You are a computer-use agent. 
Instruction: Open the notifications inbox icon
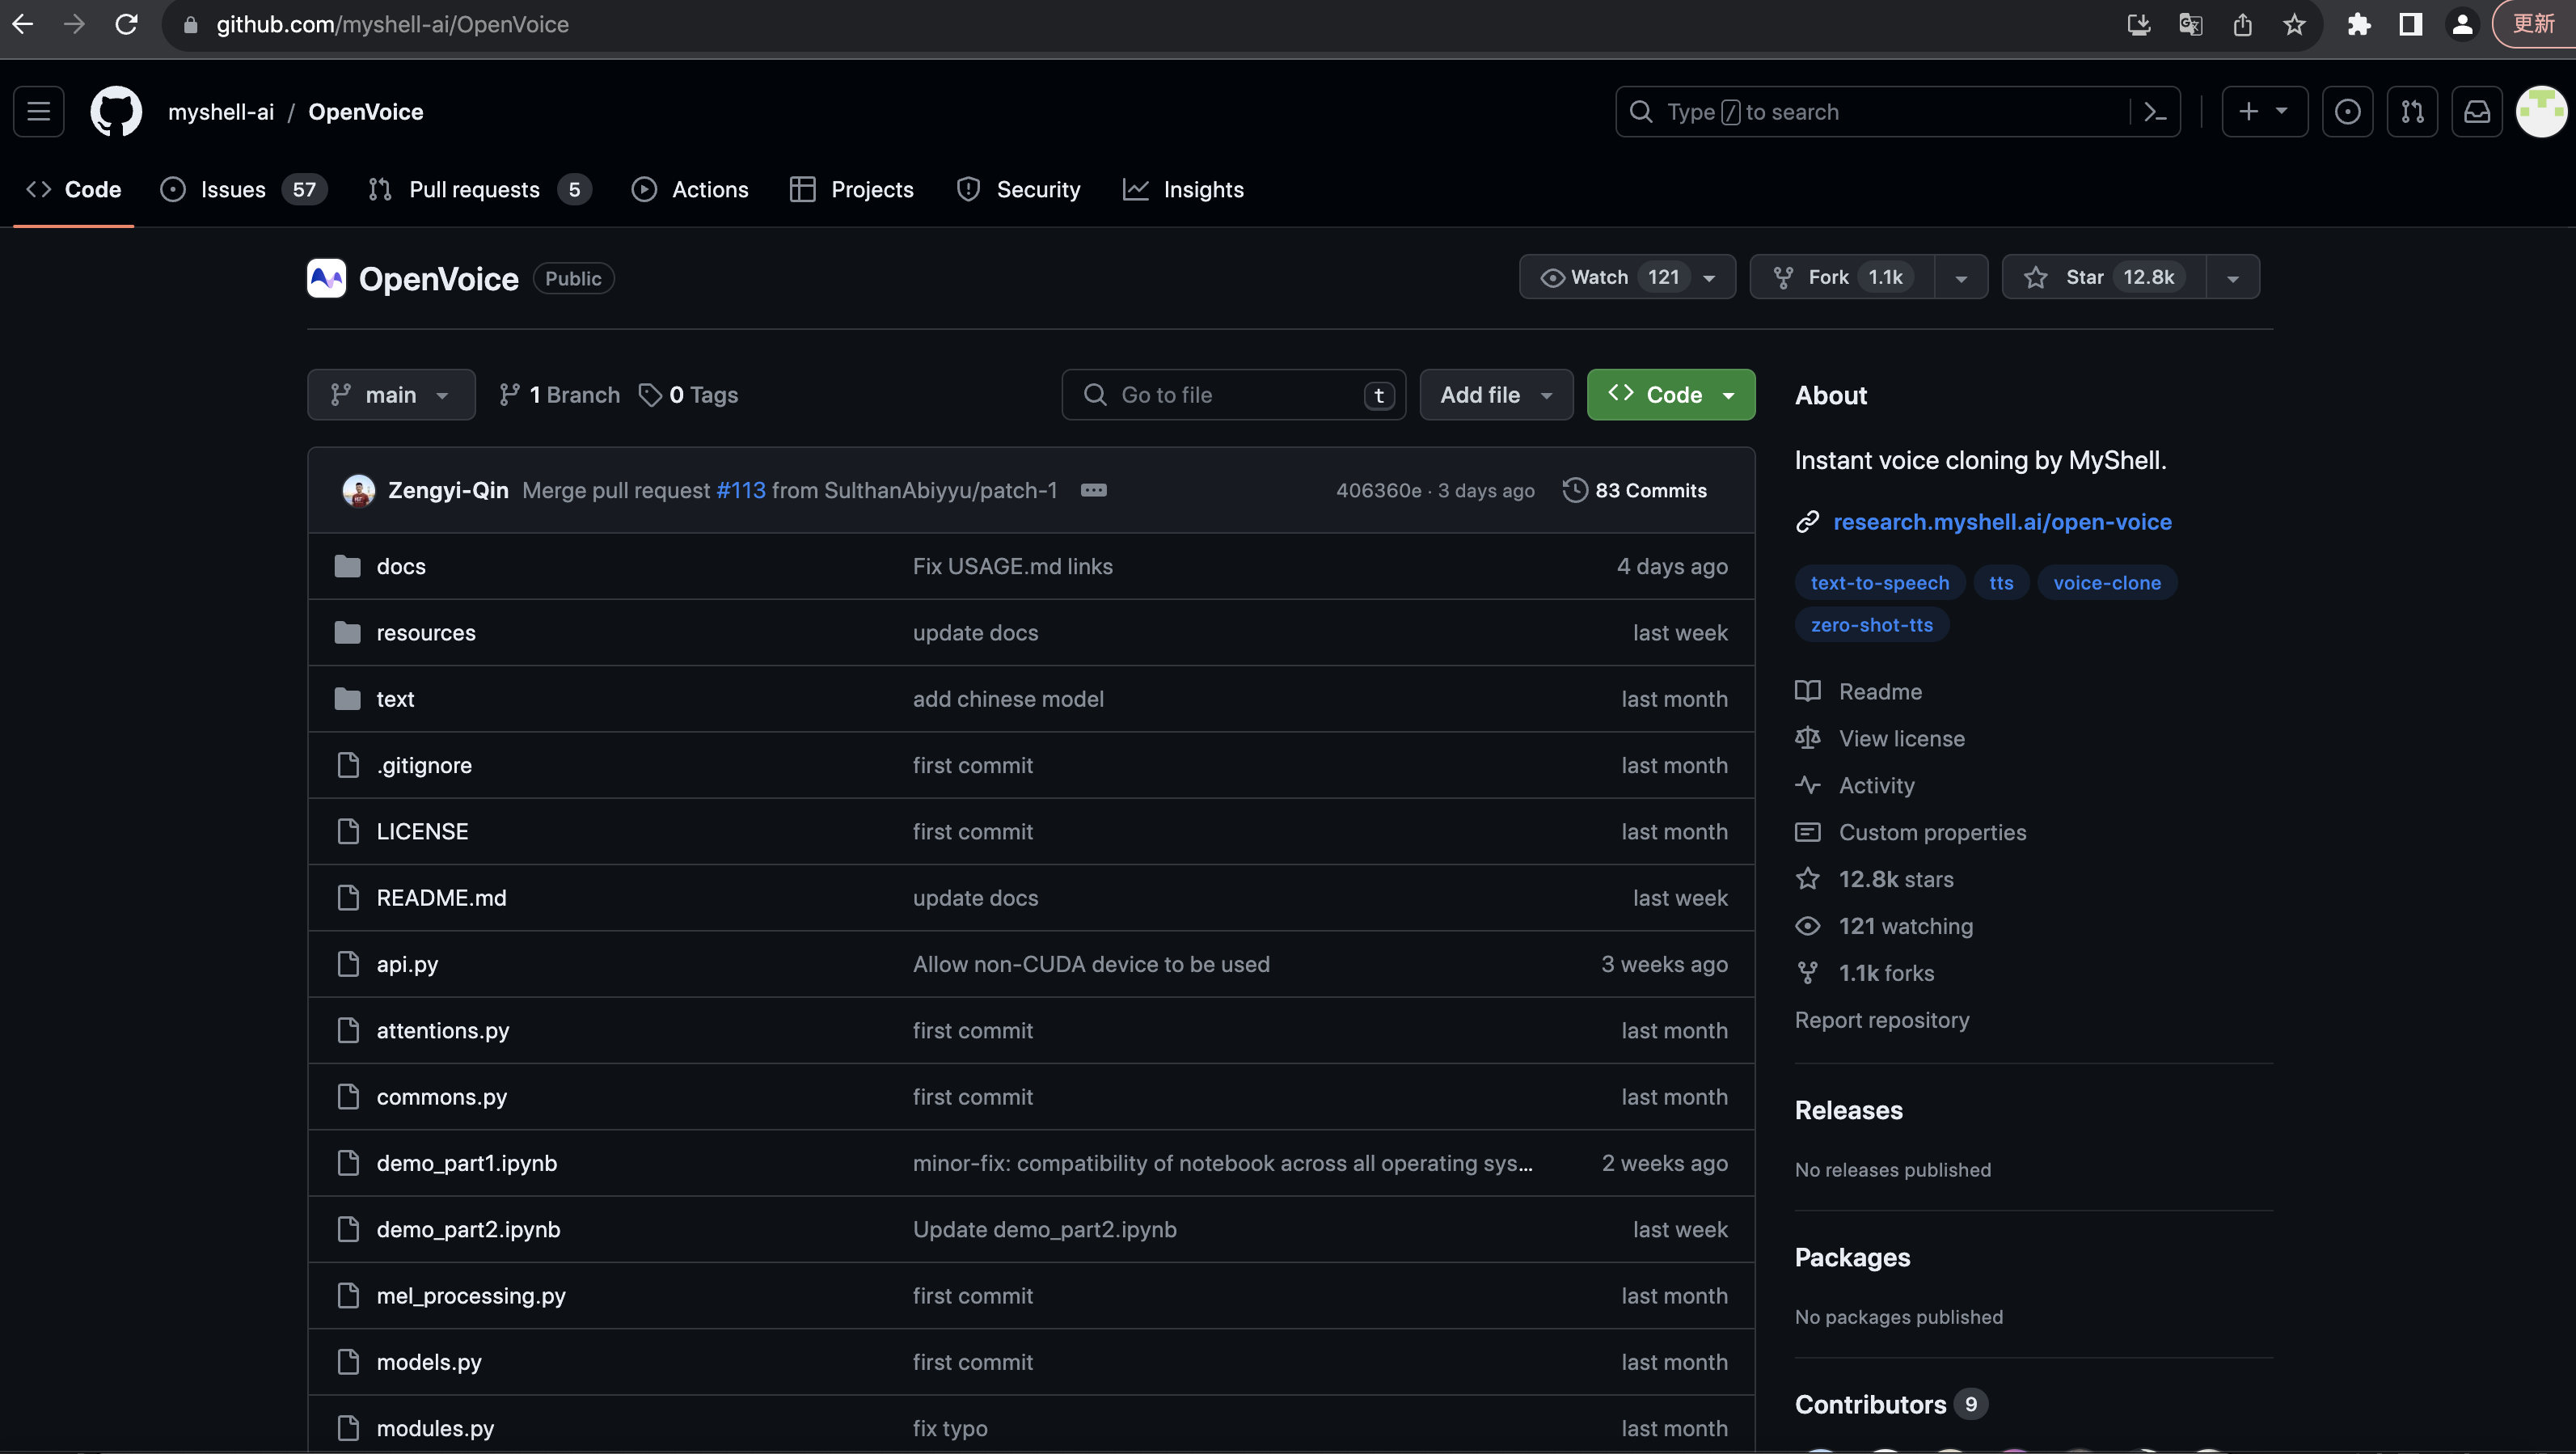pos(2476,112)
